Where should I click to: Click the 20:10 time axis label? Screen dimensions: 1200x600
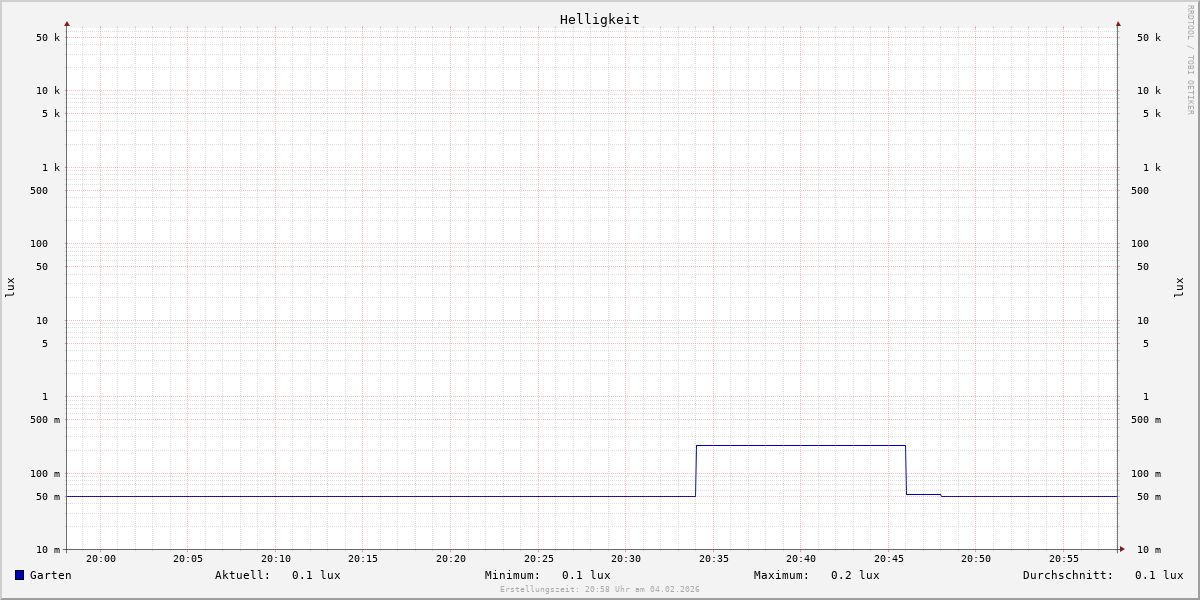(276, 559)
